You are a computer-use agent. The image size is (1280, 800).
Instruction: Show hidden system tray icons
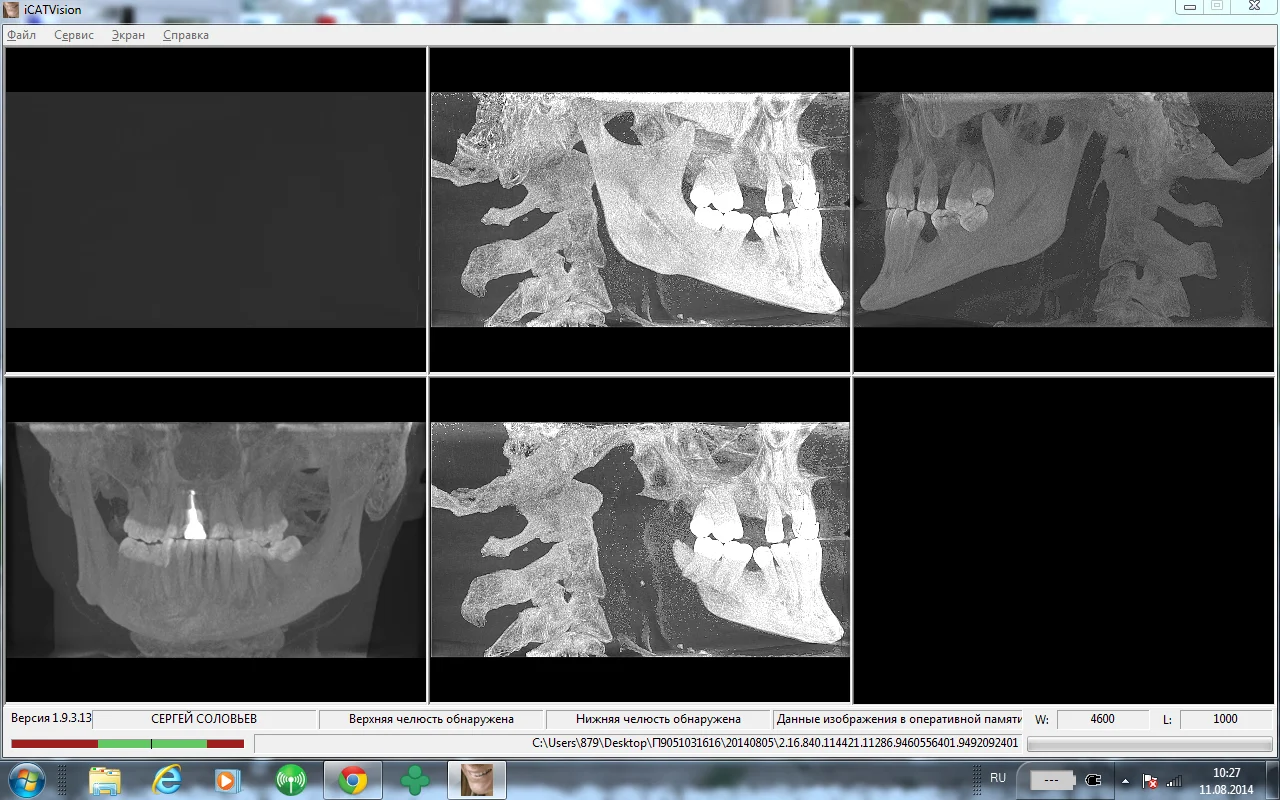tap(1125, 781)
